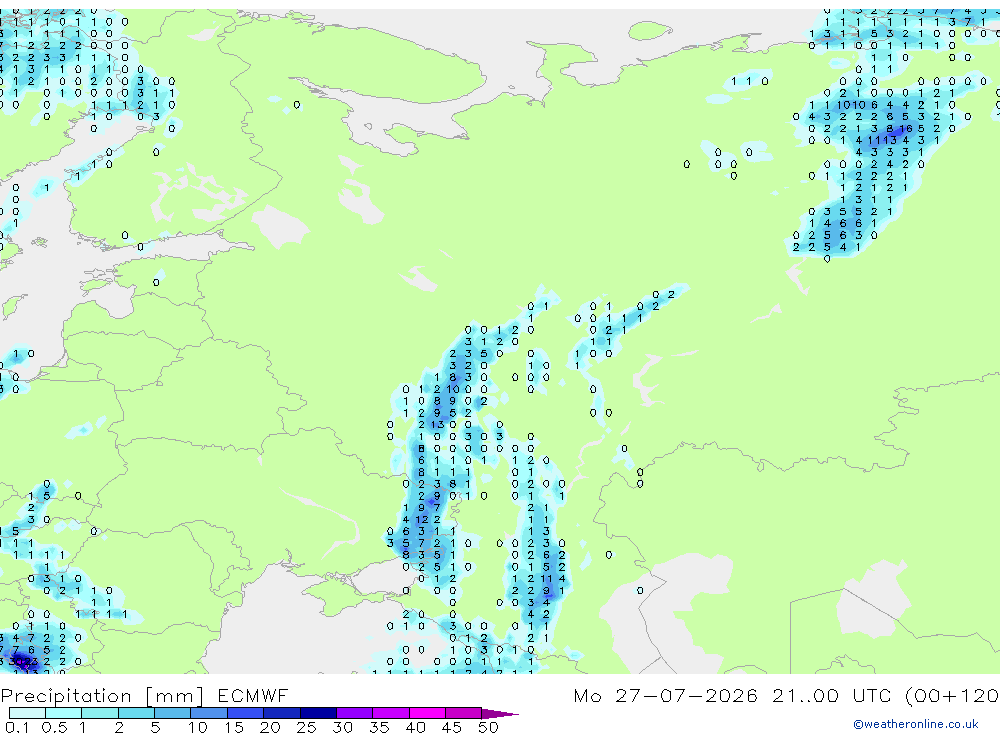Click the 0.1–0.5 mm legend swatch
Viewport: 1000px width, 733px height.
[x=27, y=713]
